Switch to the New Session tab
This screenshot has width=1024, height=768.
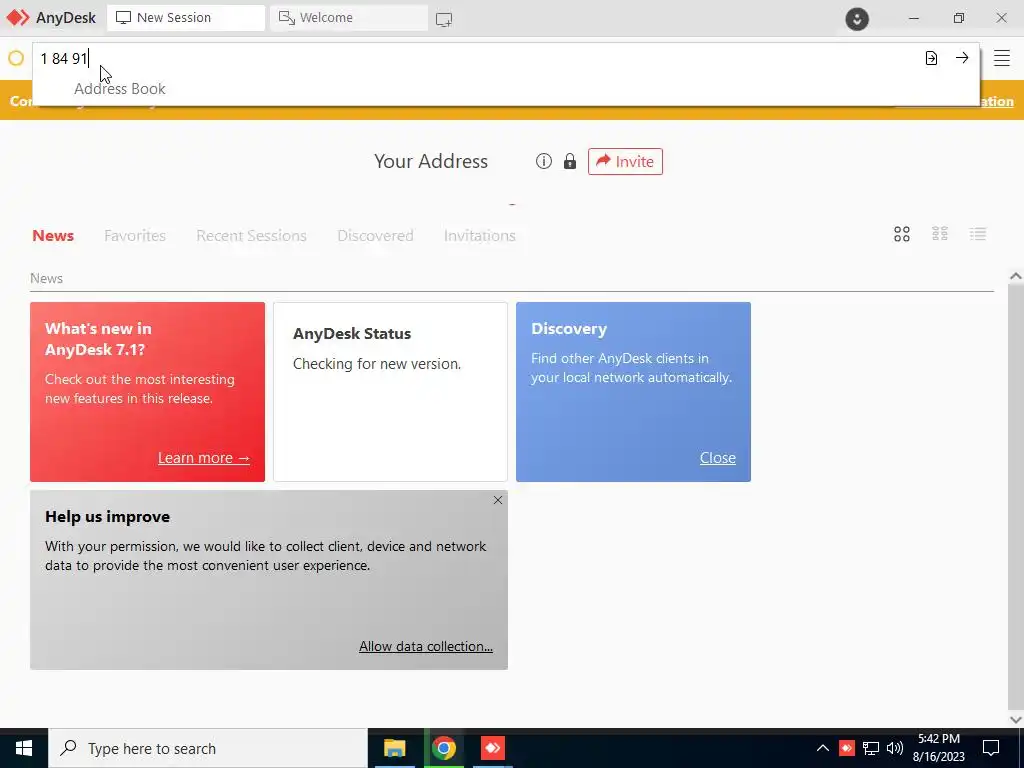point(186,18)
